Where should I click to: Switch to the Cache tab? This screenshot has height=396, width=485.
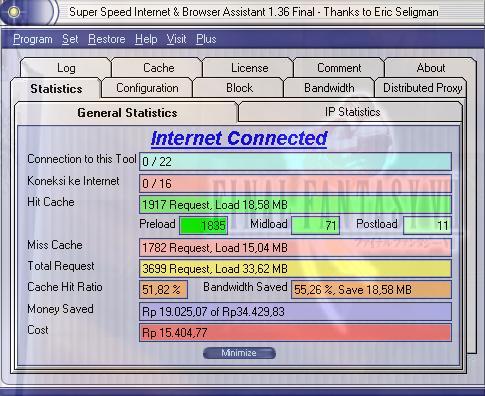pos(158,68)
